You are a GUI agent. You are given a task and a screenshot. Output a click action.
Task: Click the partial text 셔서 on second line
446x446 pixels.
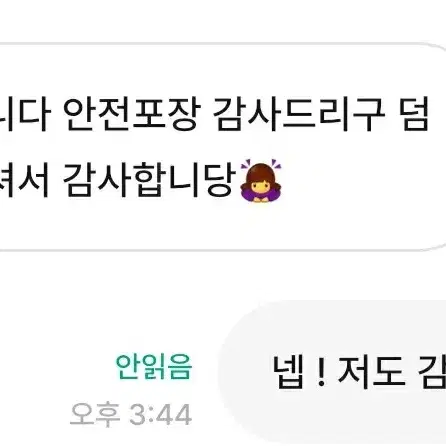coord(24,181)
